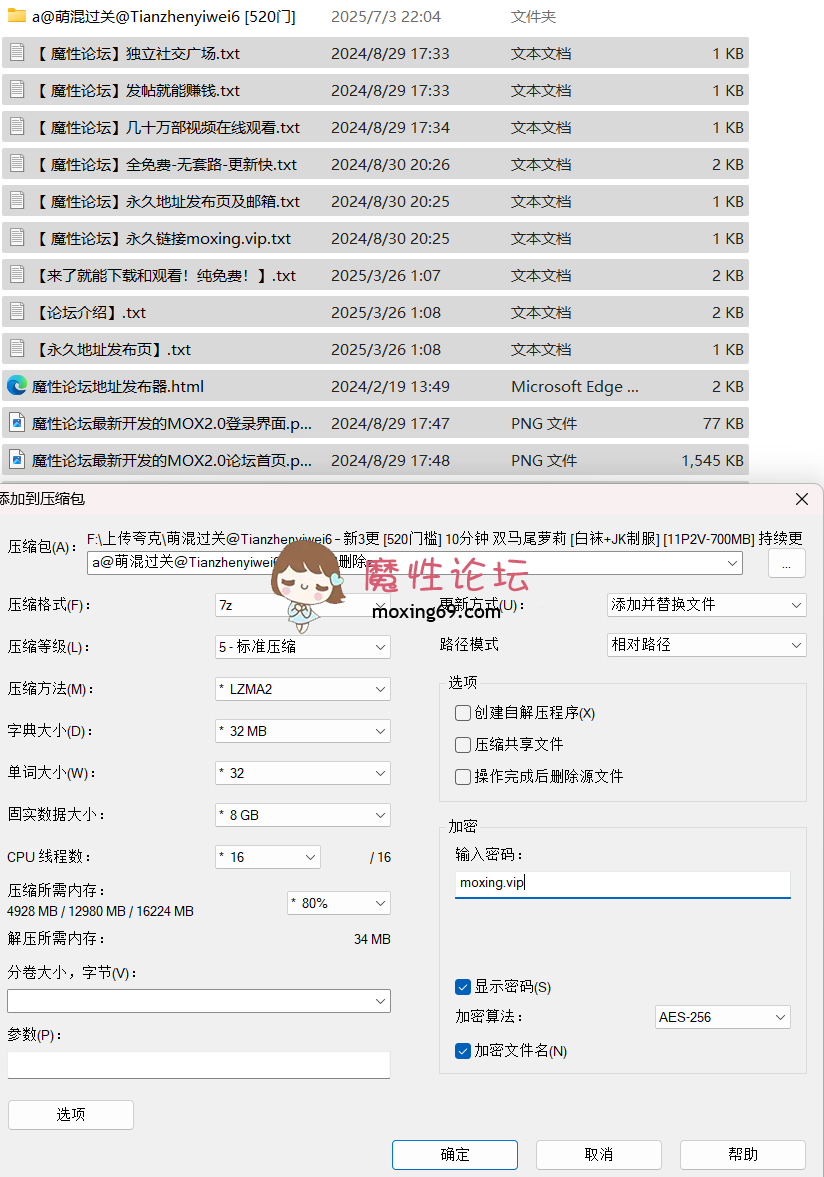This screenshot has height=1177, width=824.
Task: Open 加密算法 dropdown showing AES-256
Action: (723, 1017)
